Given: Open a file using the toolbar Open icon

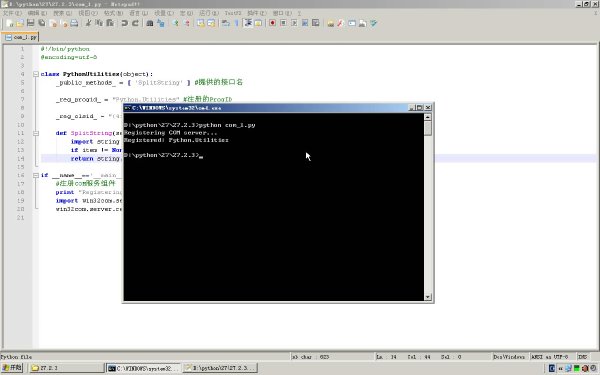Looking at the screenshot, I should tap(20, 23).
